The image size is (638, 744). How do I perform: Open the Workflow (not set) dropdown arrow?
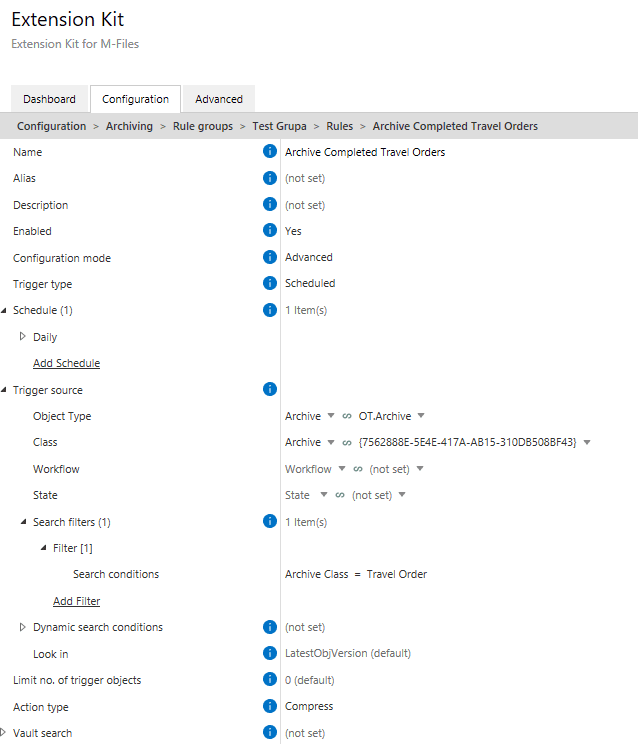pyautogui.click(x=420, y=469)
